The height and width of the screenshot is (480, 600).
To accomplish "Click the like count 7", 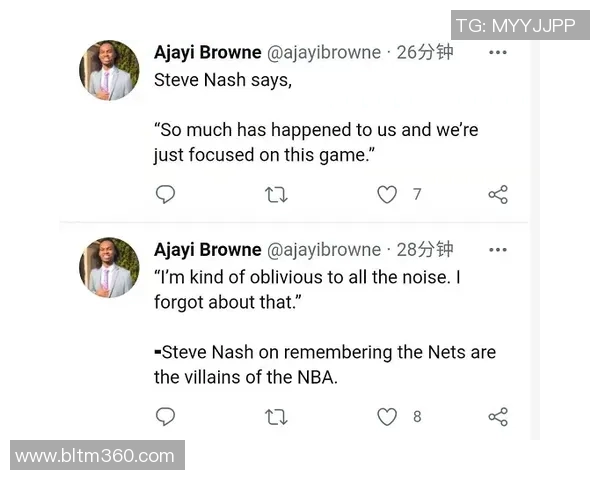I will click(417, 194).
